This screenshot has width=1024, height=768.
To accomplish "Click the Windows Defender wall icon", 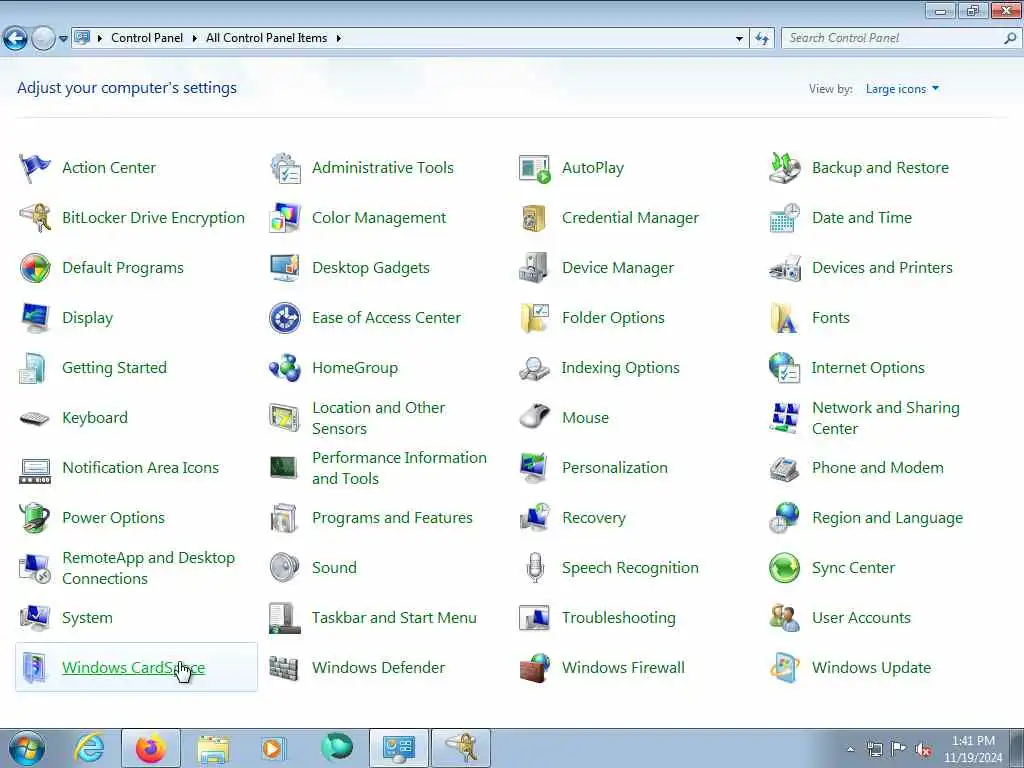I will (x=285, y=668).
